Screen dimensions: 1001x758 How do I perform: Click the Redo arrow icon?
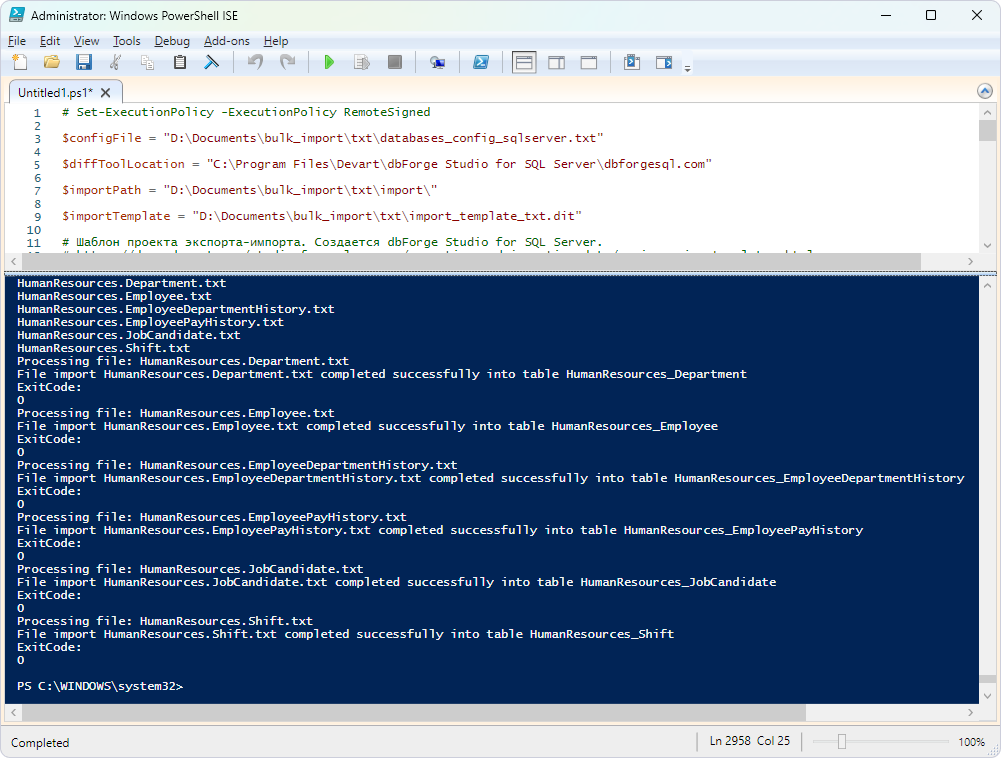pyautogui.click(x=287, y=62)
